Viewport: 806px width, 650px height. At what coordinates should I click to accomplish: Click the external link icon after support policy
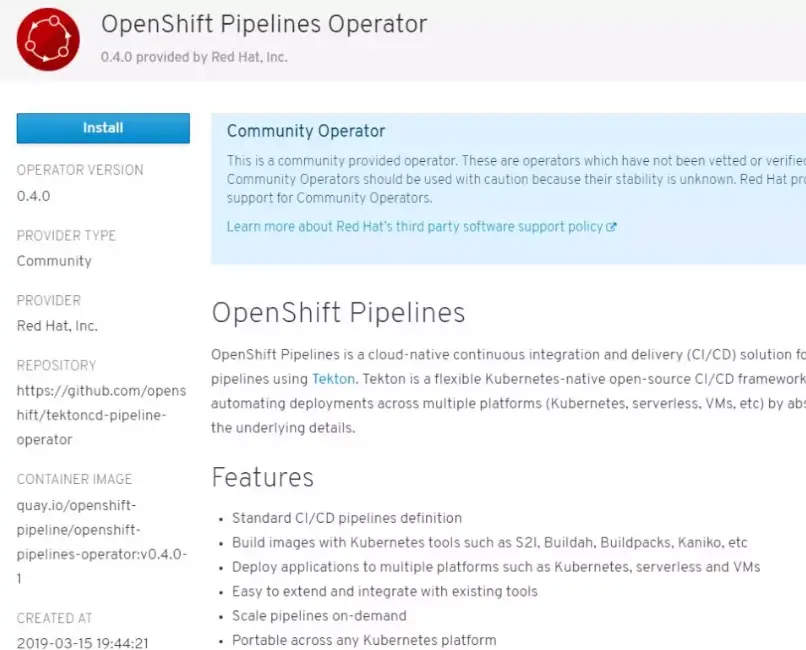[611, 227]
